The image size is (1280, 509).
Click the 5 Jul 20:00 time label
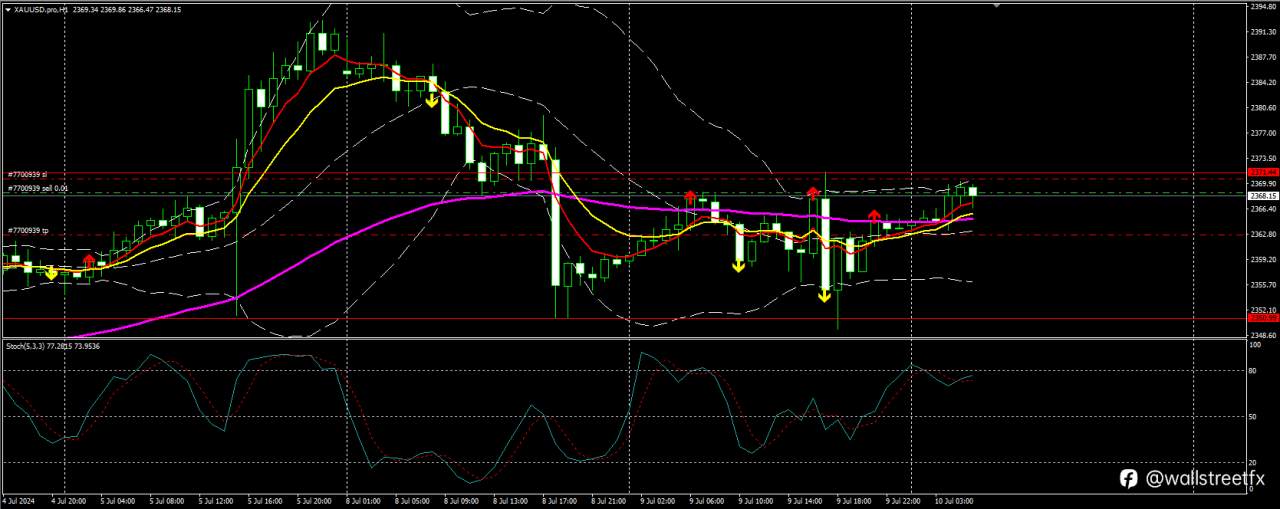click(x=315, y=499)
